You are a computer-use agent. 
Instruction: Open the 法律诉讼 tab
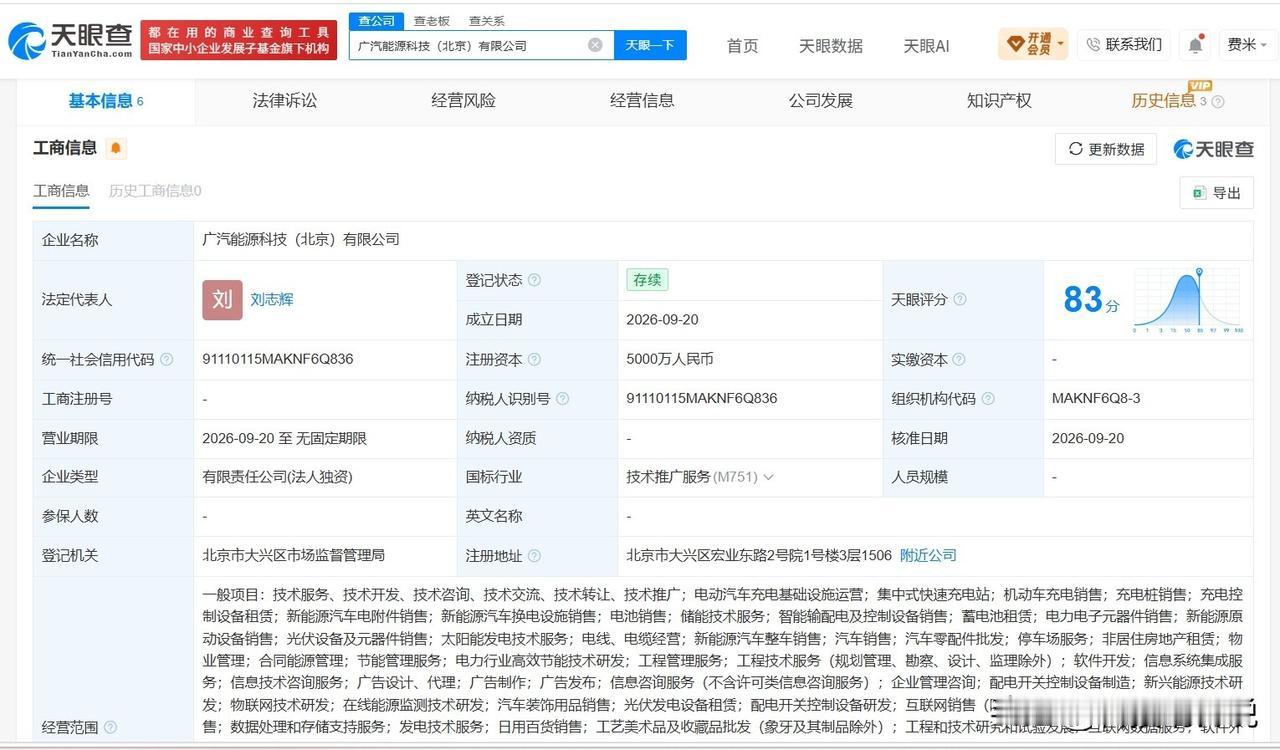point(284,100)
